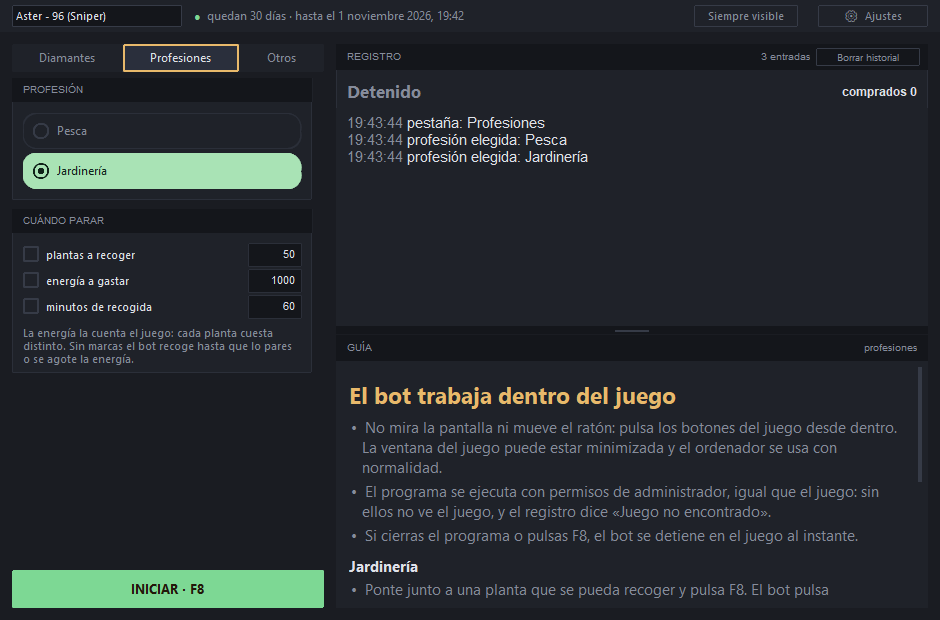Start the bot with INICIAR · F8

pos(168,589)
